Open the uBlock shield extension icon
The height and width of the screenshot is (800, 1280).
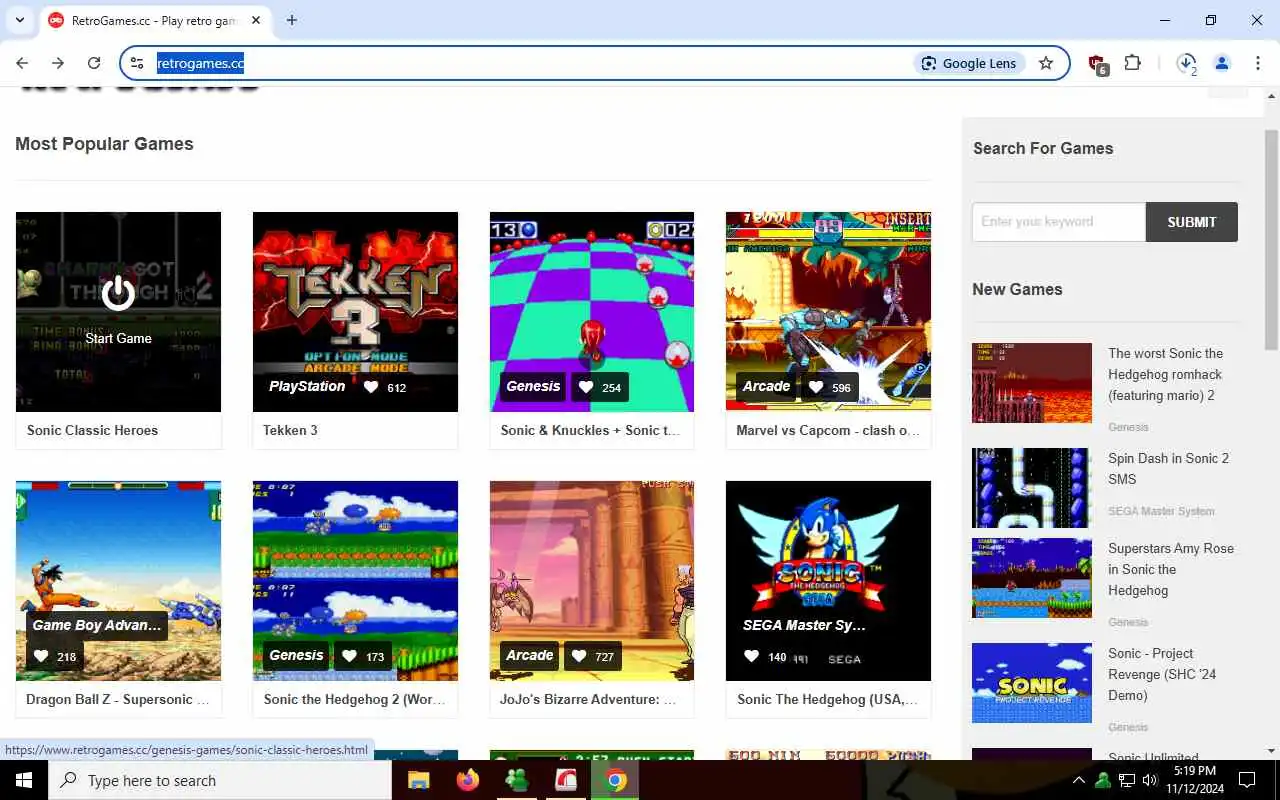pos(1097,64)
